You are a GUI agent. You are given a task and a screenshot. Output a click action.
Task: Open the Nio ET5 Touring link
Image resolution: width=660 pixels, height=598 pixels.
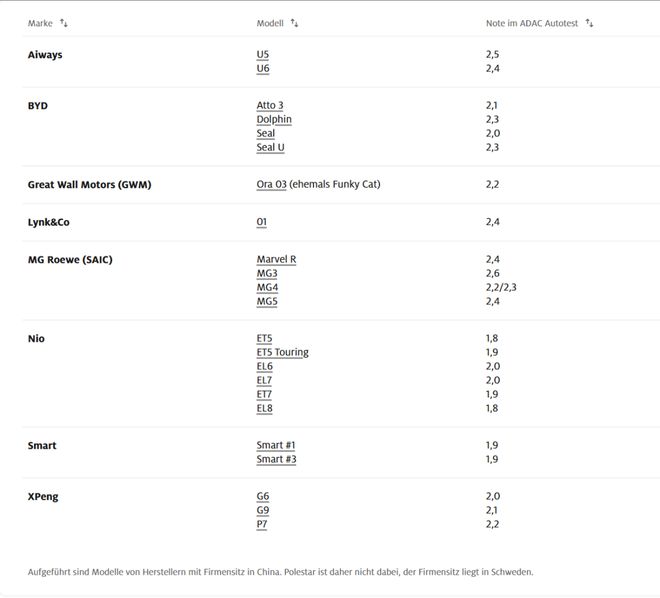click(x=282, y=352)
